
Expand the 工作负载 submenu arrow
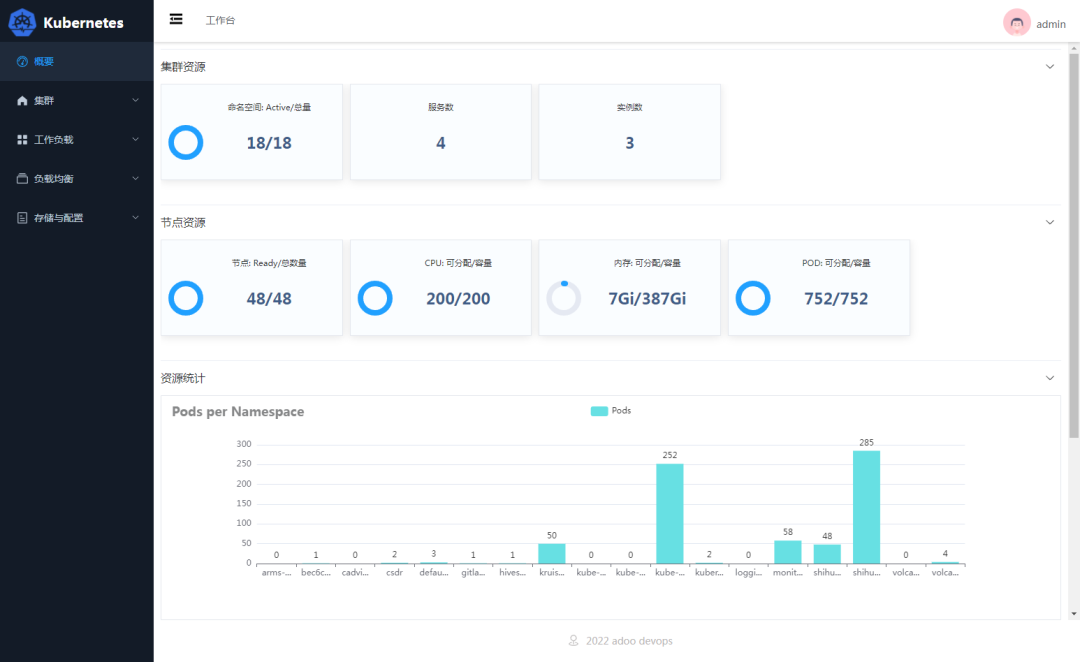point(136,140)
